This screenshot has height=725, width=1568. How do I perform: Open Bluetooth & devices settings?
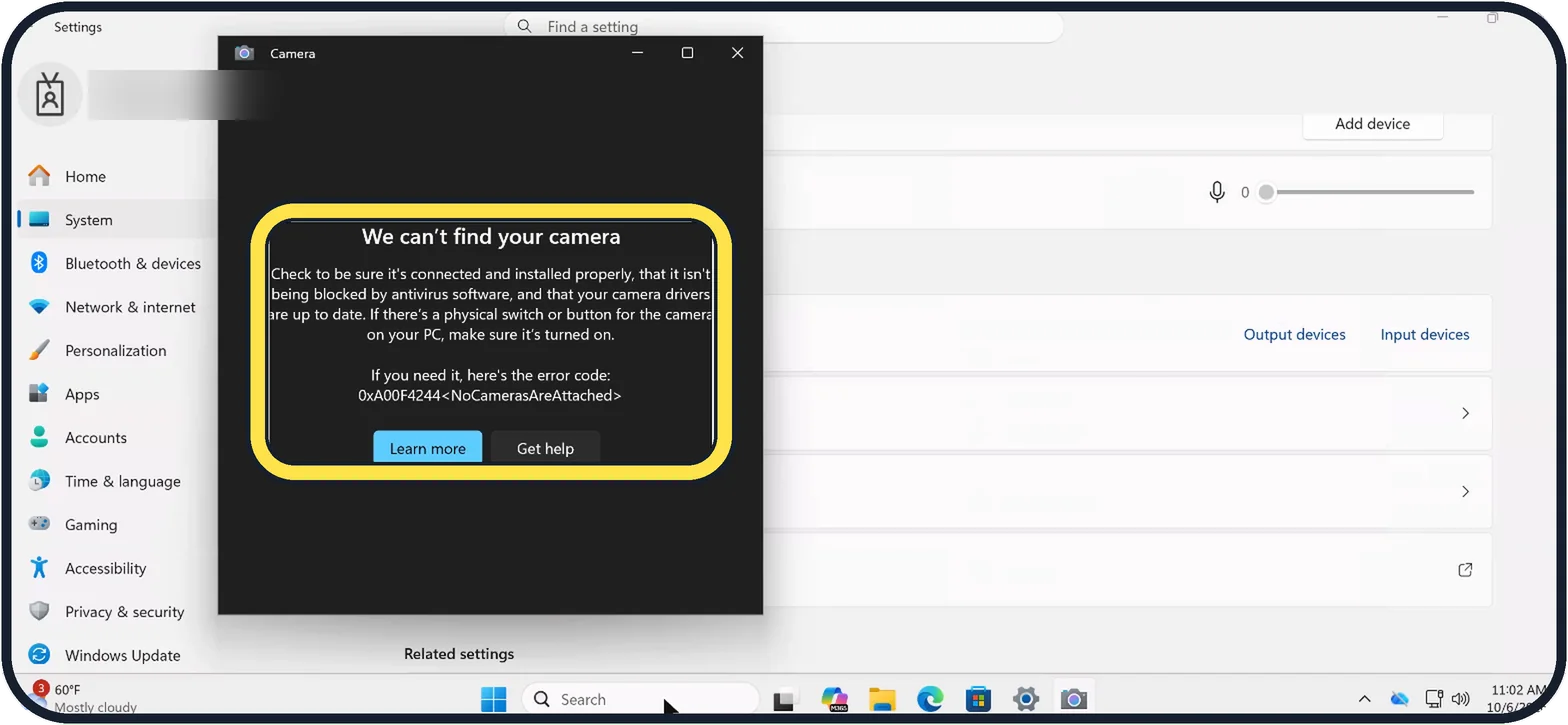(x=132, y=263)
